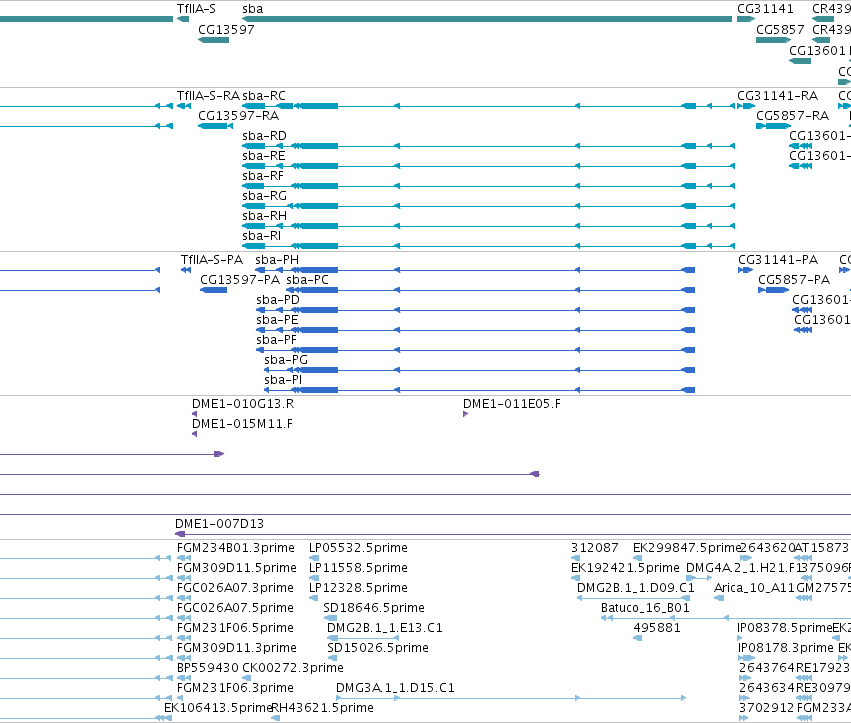Click the CG13597-PA protein label
This screenshot has width=851, height=723.
click(x=240, y=280)
